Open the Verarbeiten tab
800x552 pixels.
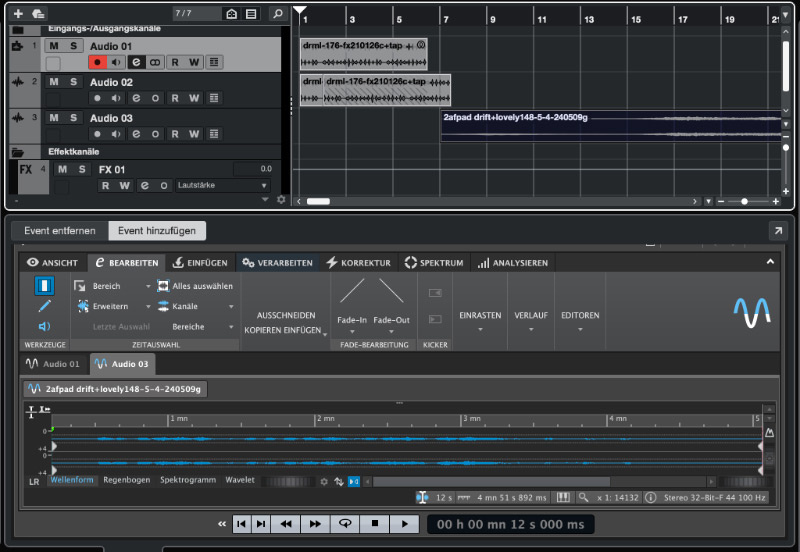tap(278, 263)
